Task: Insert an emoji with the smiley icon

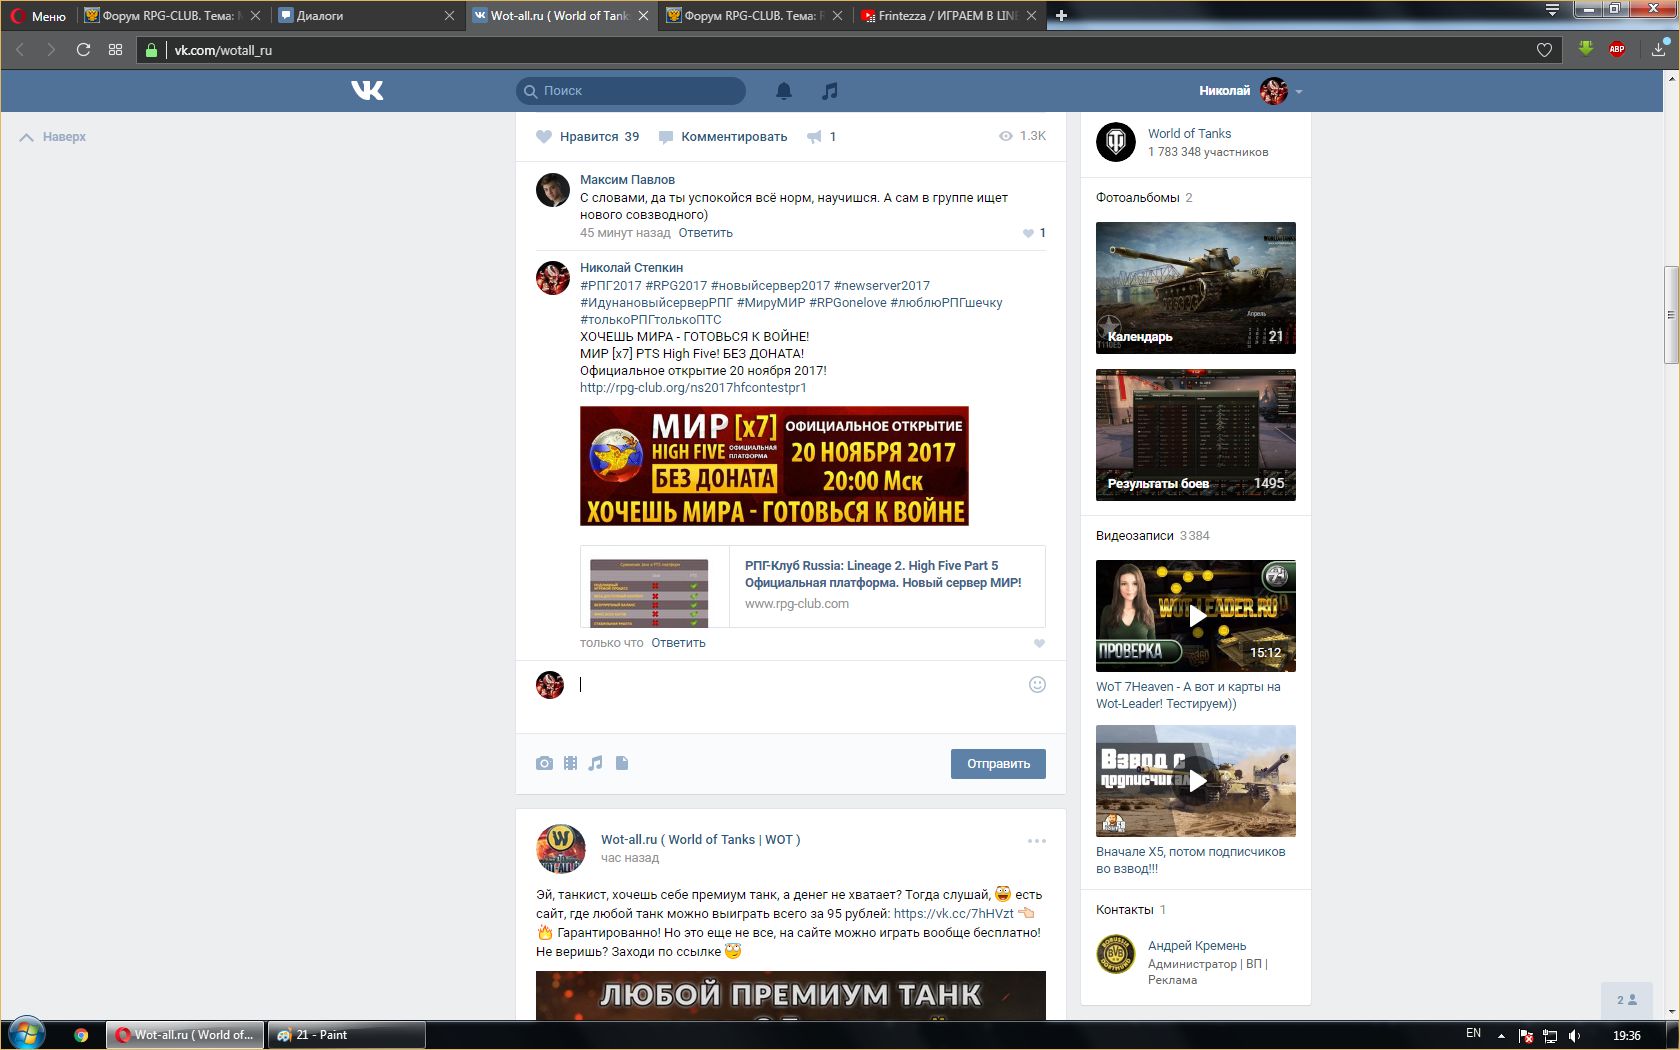Action: pyautogui.click(x=1037, y=685)
